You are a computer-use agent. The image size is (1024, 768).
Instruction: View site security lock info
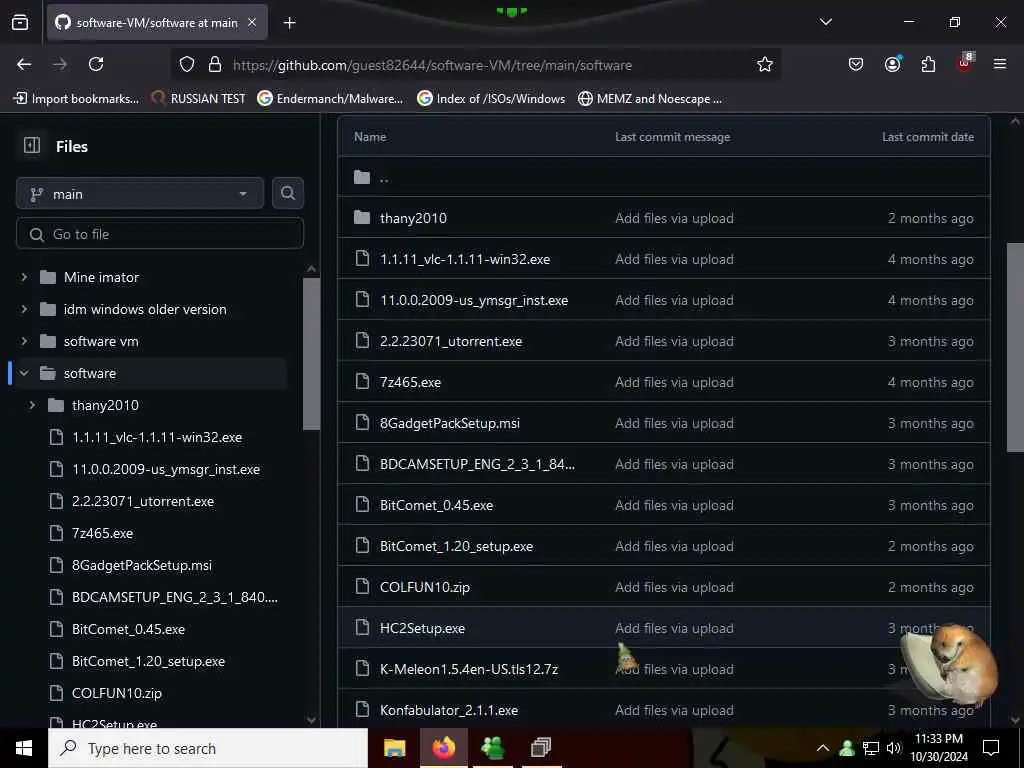pyautogui.click(x=215, y=64)
